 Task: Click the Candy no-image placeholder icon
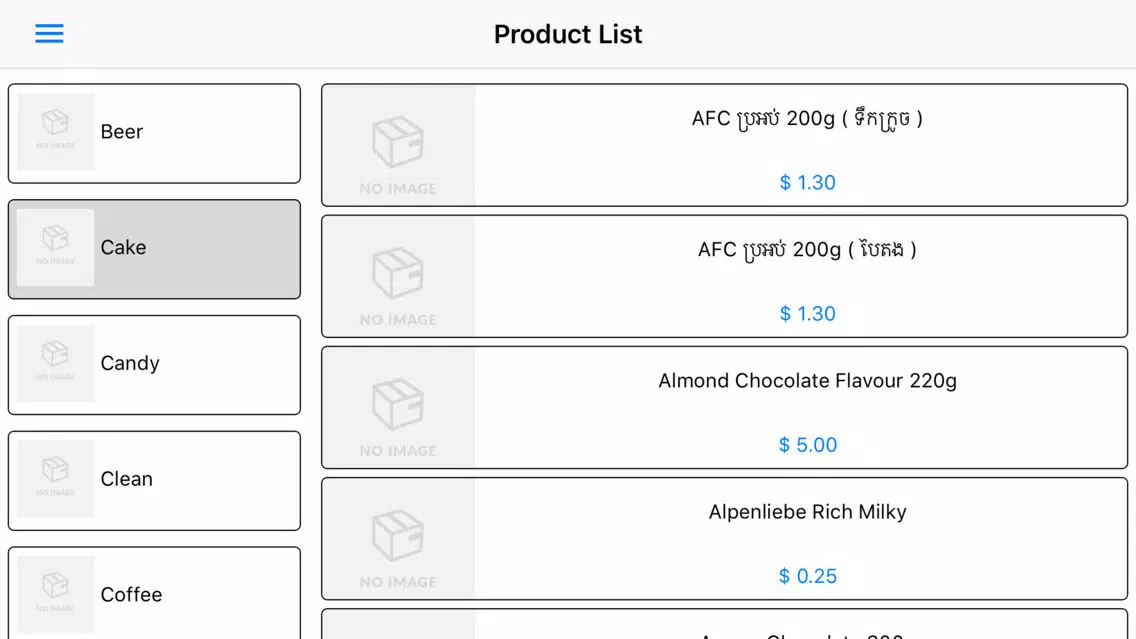tap(56, 363)
